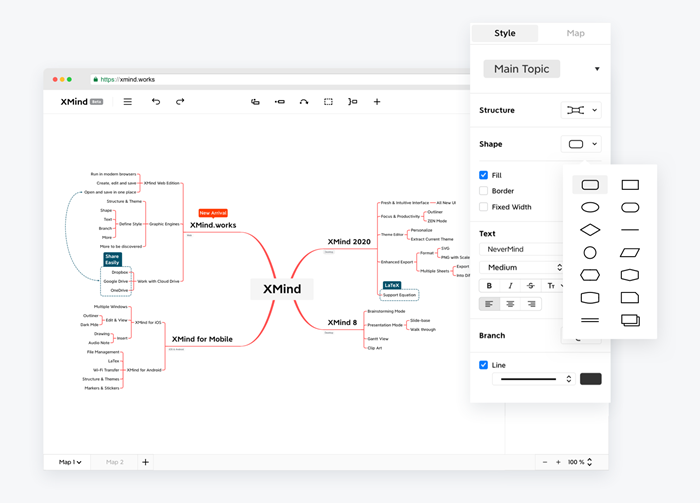Screen dimensions: 700x503
Task: Add a summary bracket from the toolbar
Action: coord(353,102)
